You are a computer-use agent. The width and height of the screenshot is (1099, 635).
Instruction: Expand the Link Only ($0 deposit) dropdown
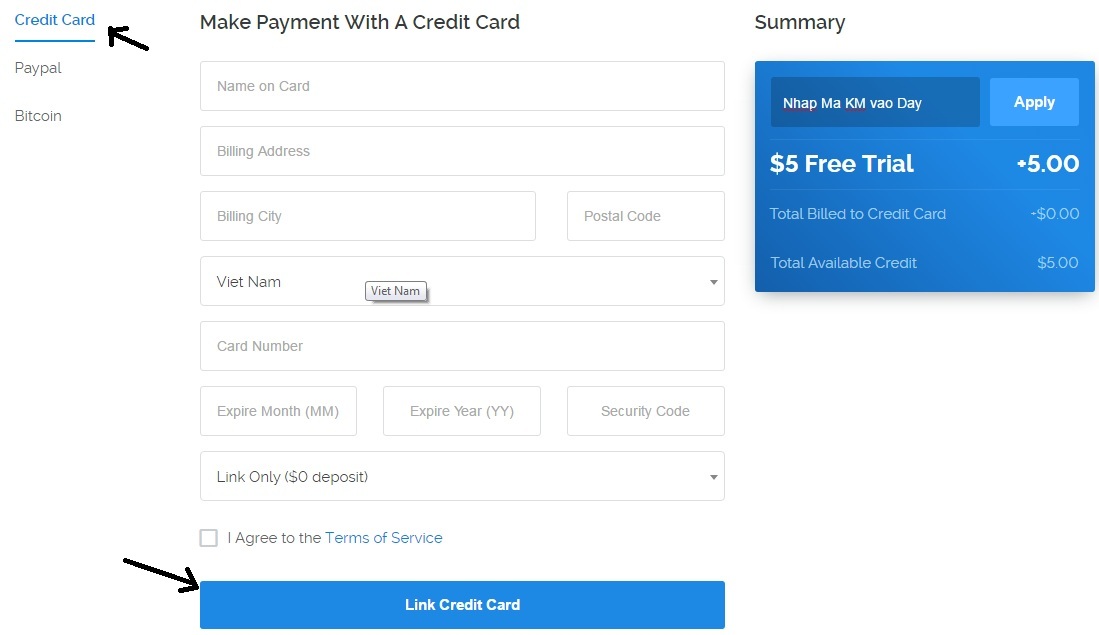pyautogui.click(x=461, y=476)
